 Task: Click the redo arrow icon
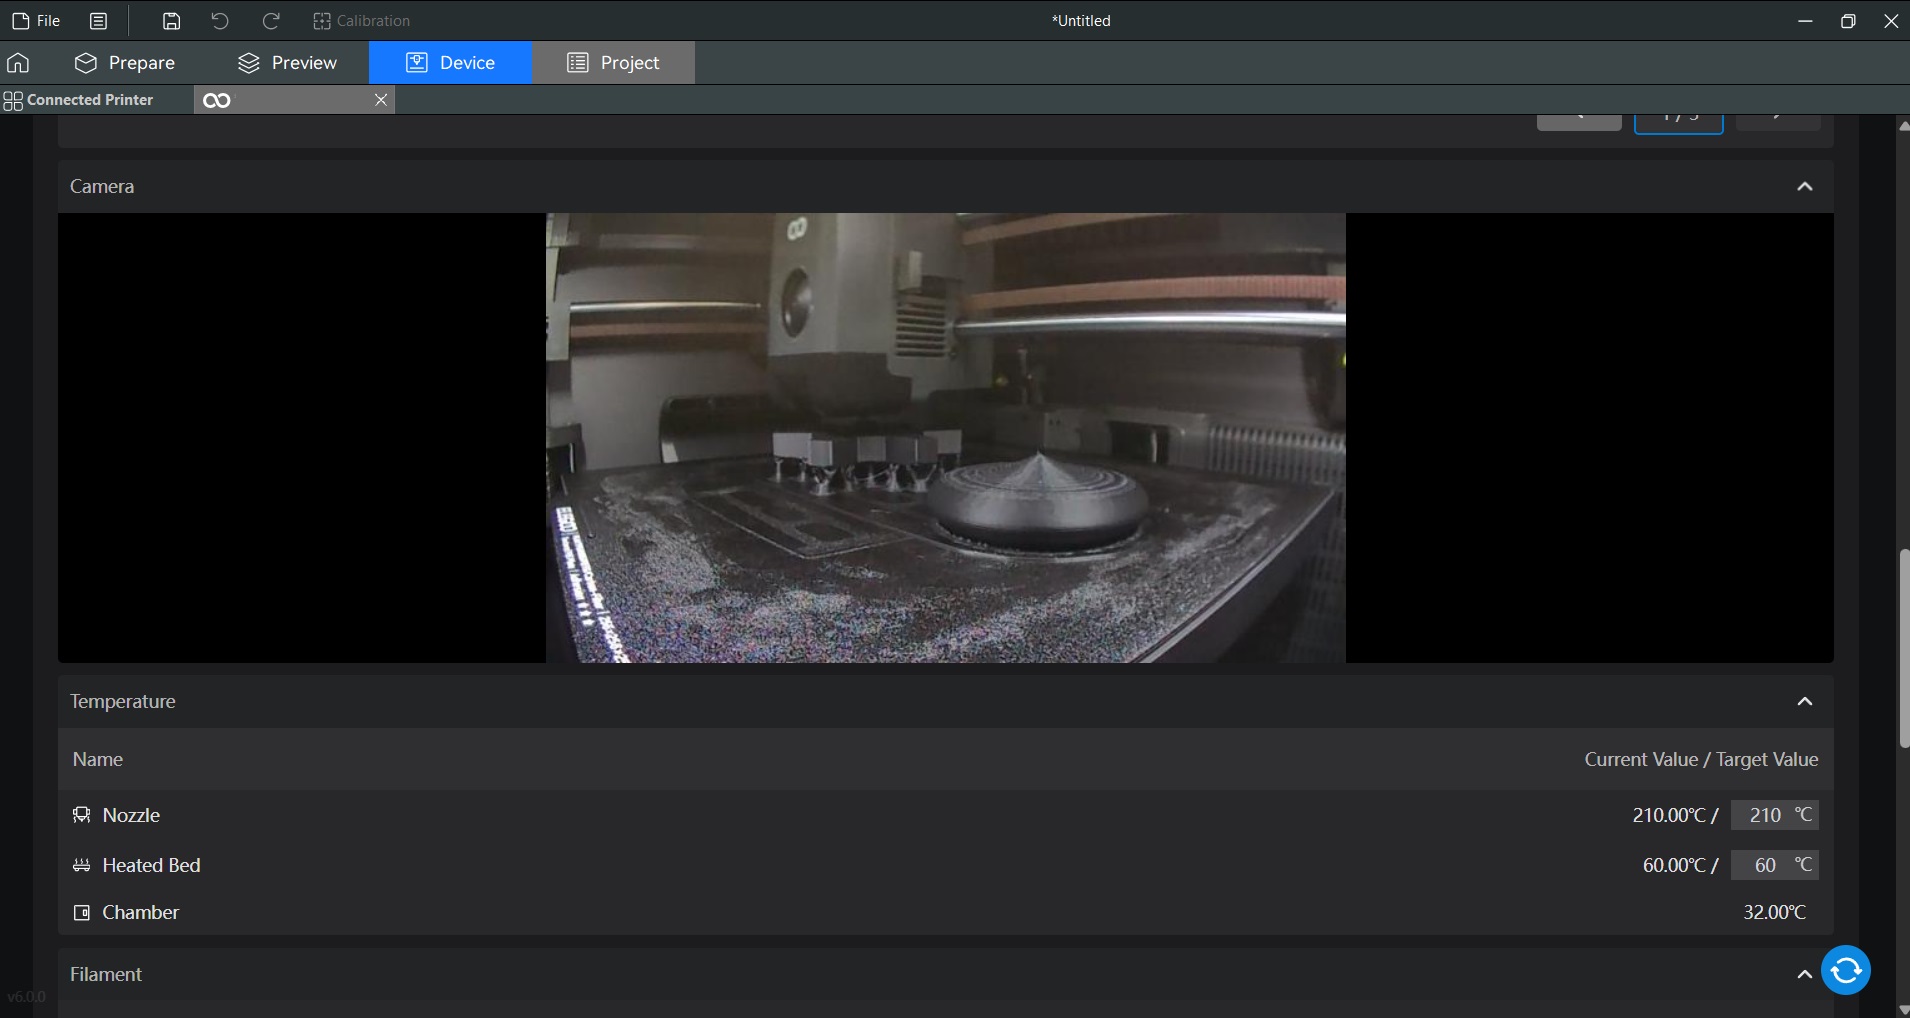click(x=270, y=21)
